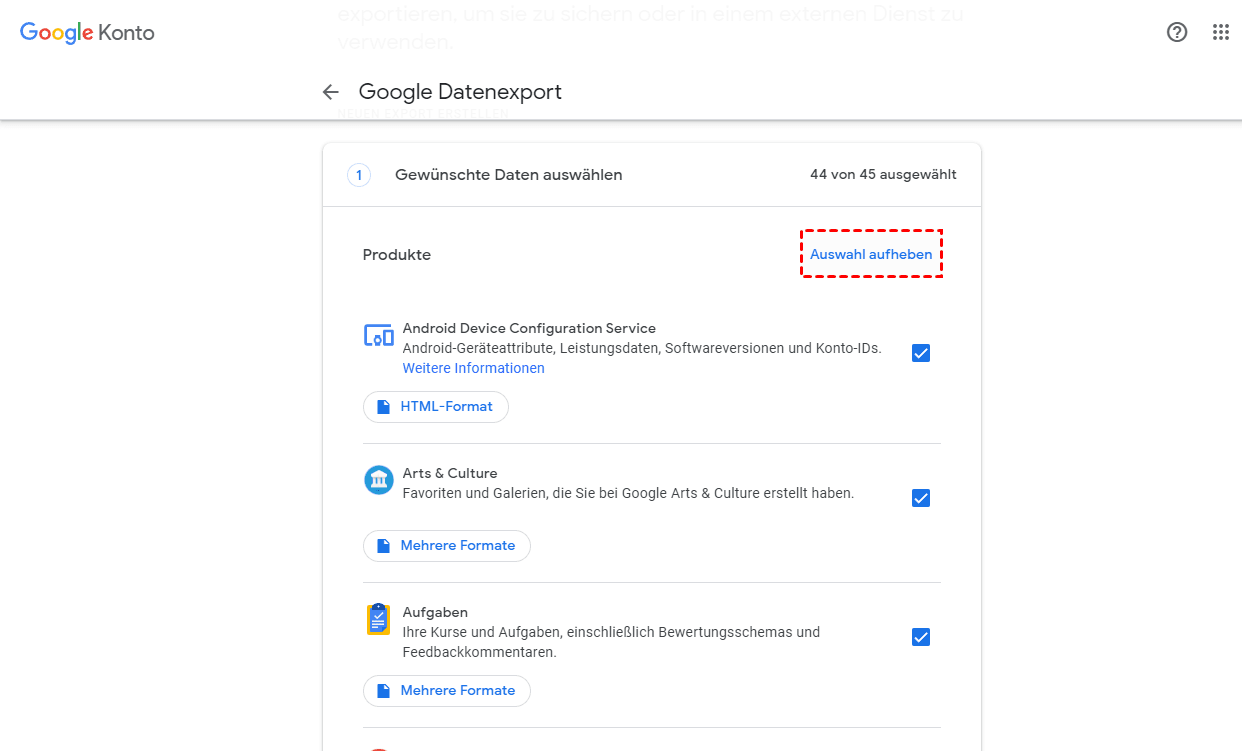The height and width of the screenshot is (751, 1242).
Task: Open the Weitere Informationen link
Action: point(474,368)
